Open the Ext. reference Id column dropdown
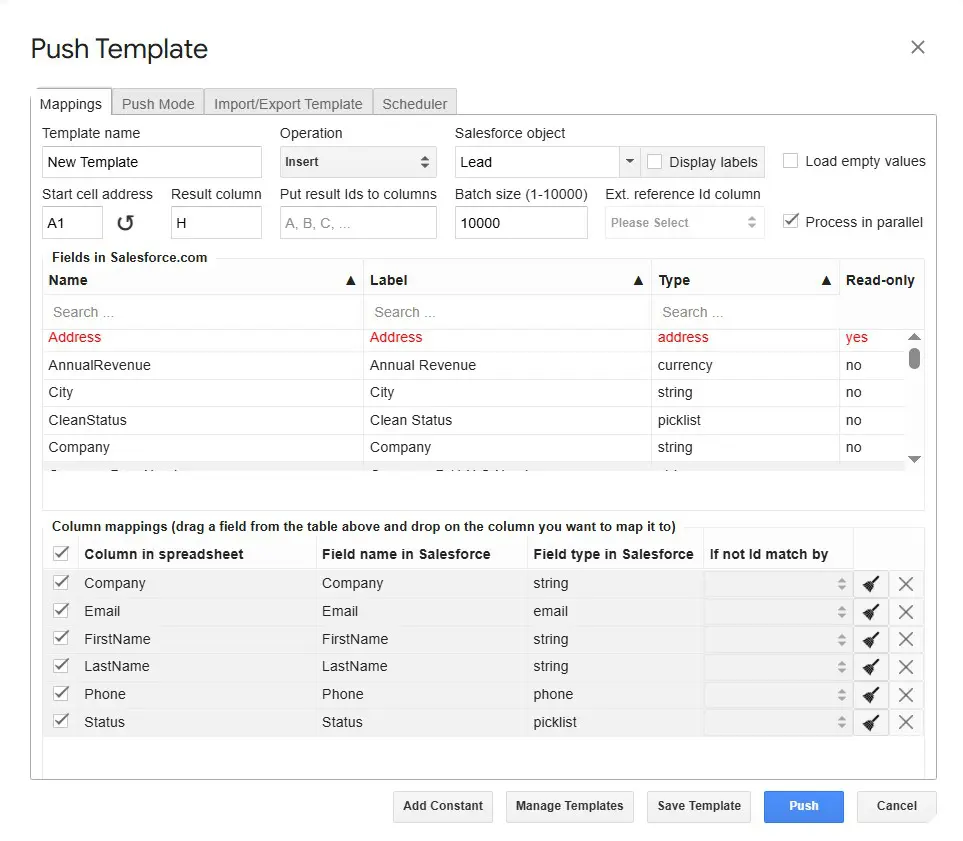This screenshot has width=963, height=841. point(684,223)
